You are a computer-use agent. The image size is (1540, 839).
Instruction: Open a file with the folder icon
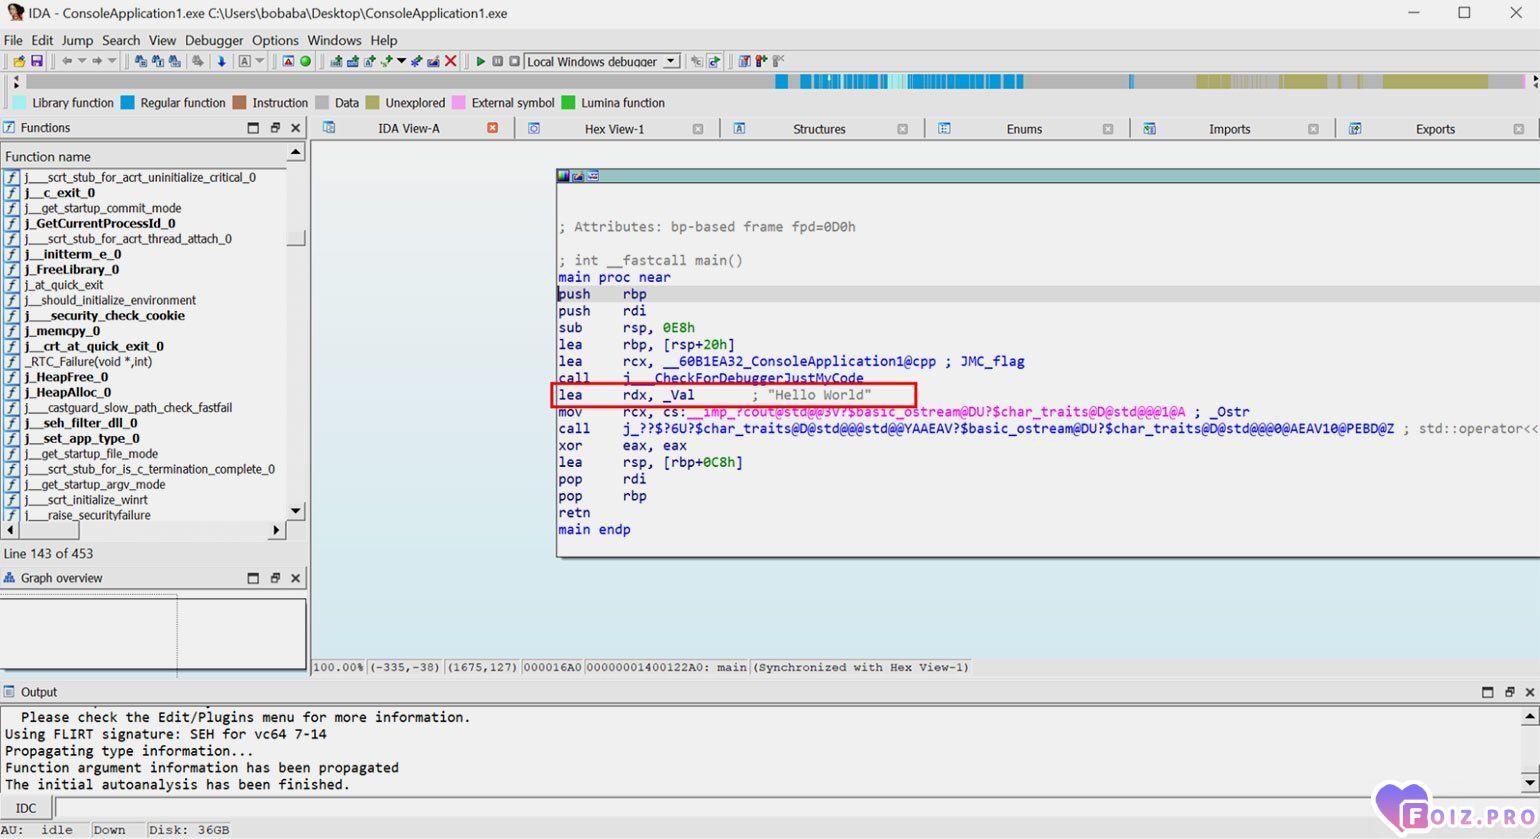coord(19,61)
